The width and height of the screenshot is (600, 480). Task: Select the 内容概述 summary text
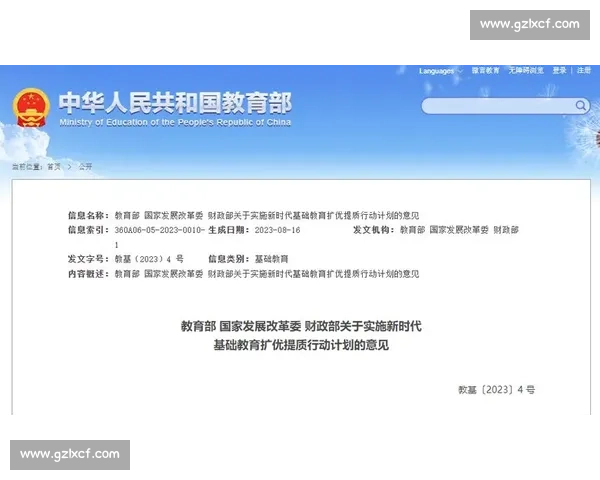[267, 274]
